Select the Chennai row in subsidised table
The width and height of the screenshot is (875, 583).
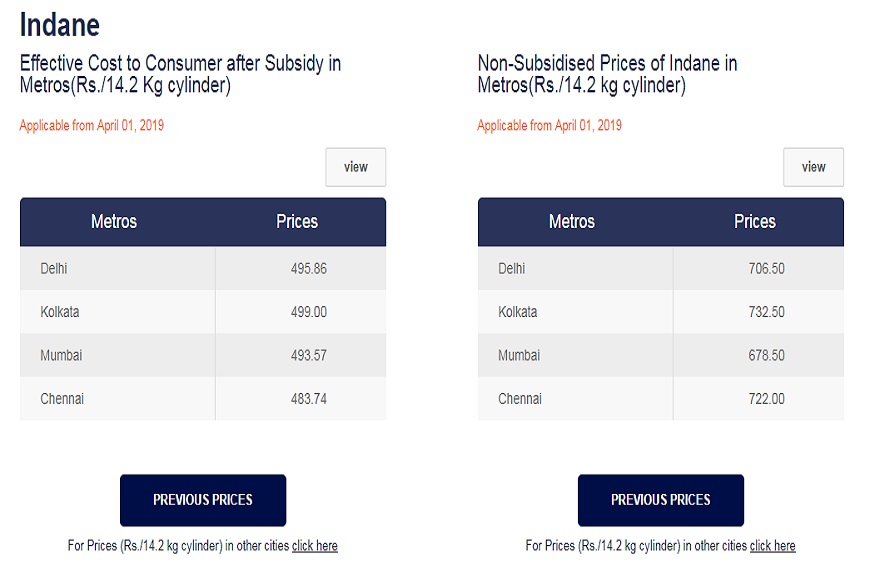(x=203, y=398)
